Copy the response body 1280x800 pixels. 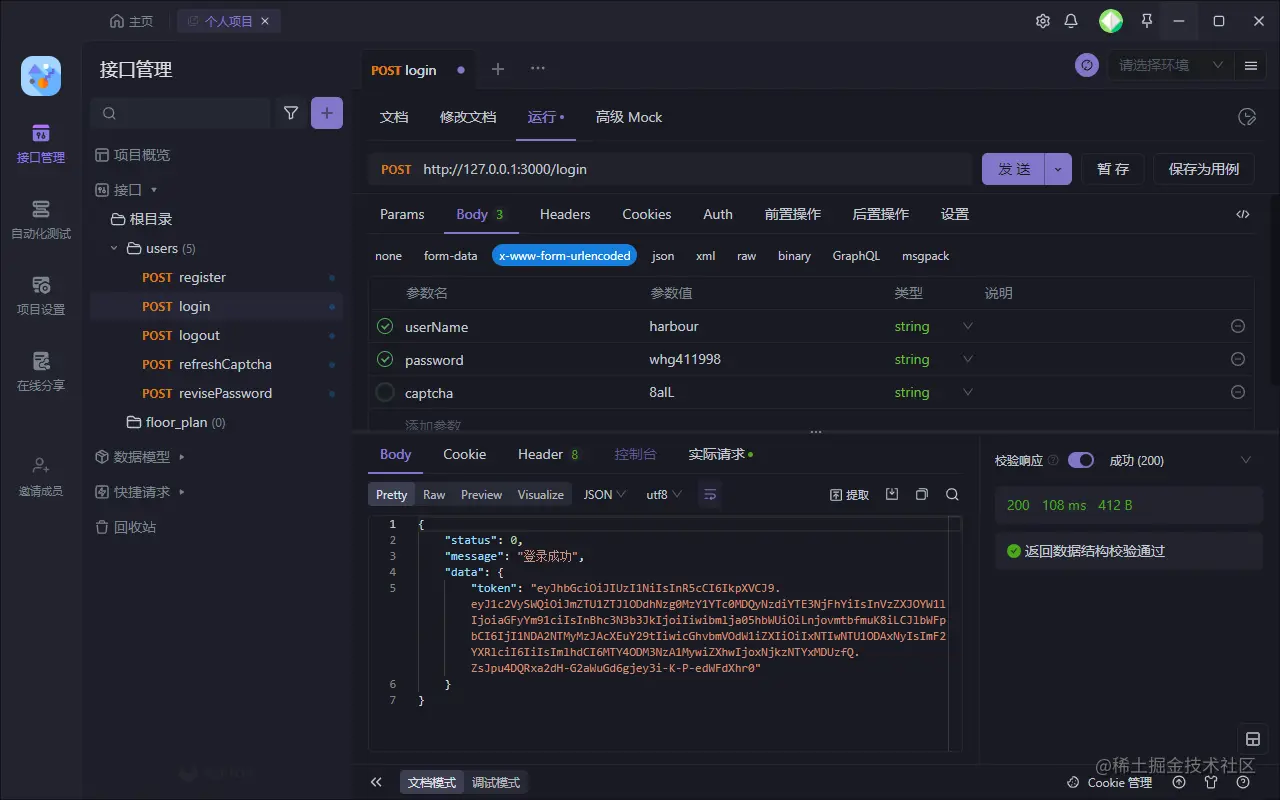pos(922,494)
